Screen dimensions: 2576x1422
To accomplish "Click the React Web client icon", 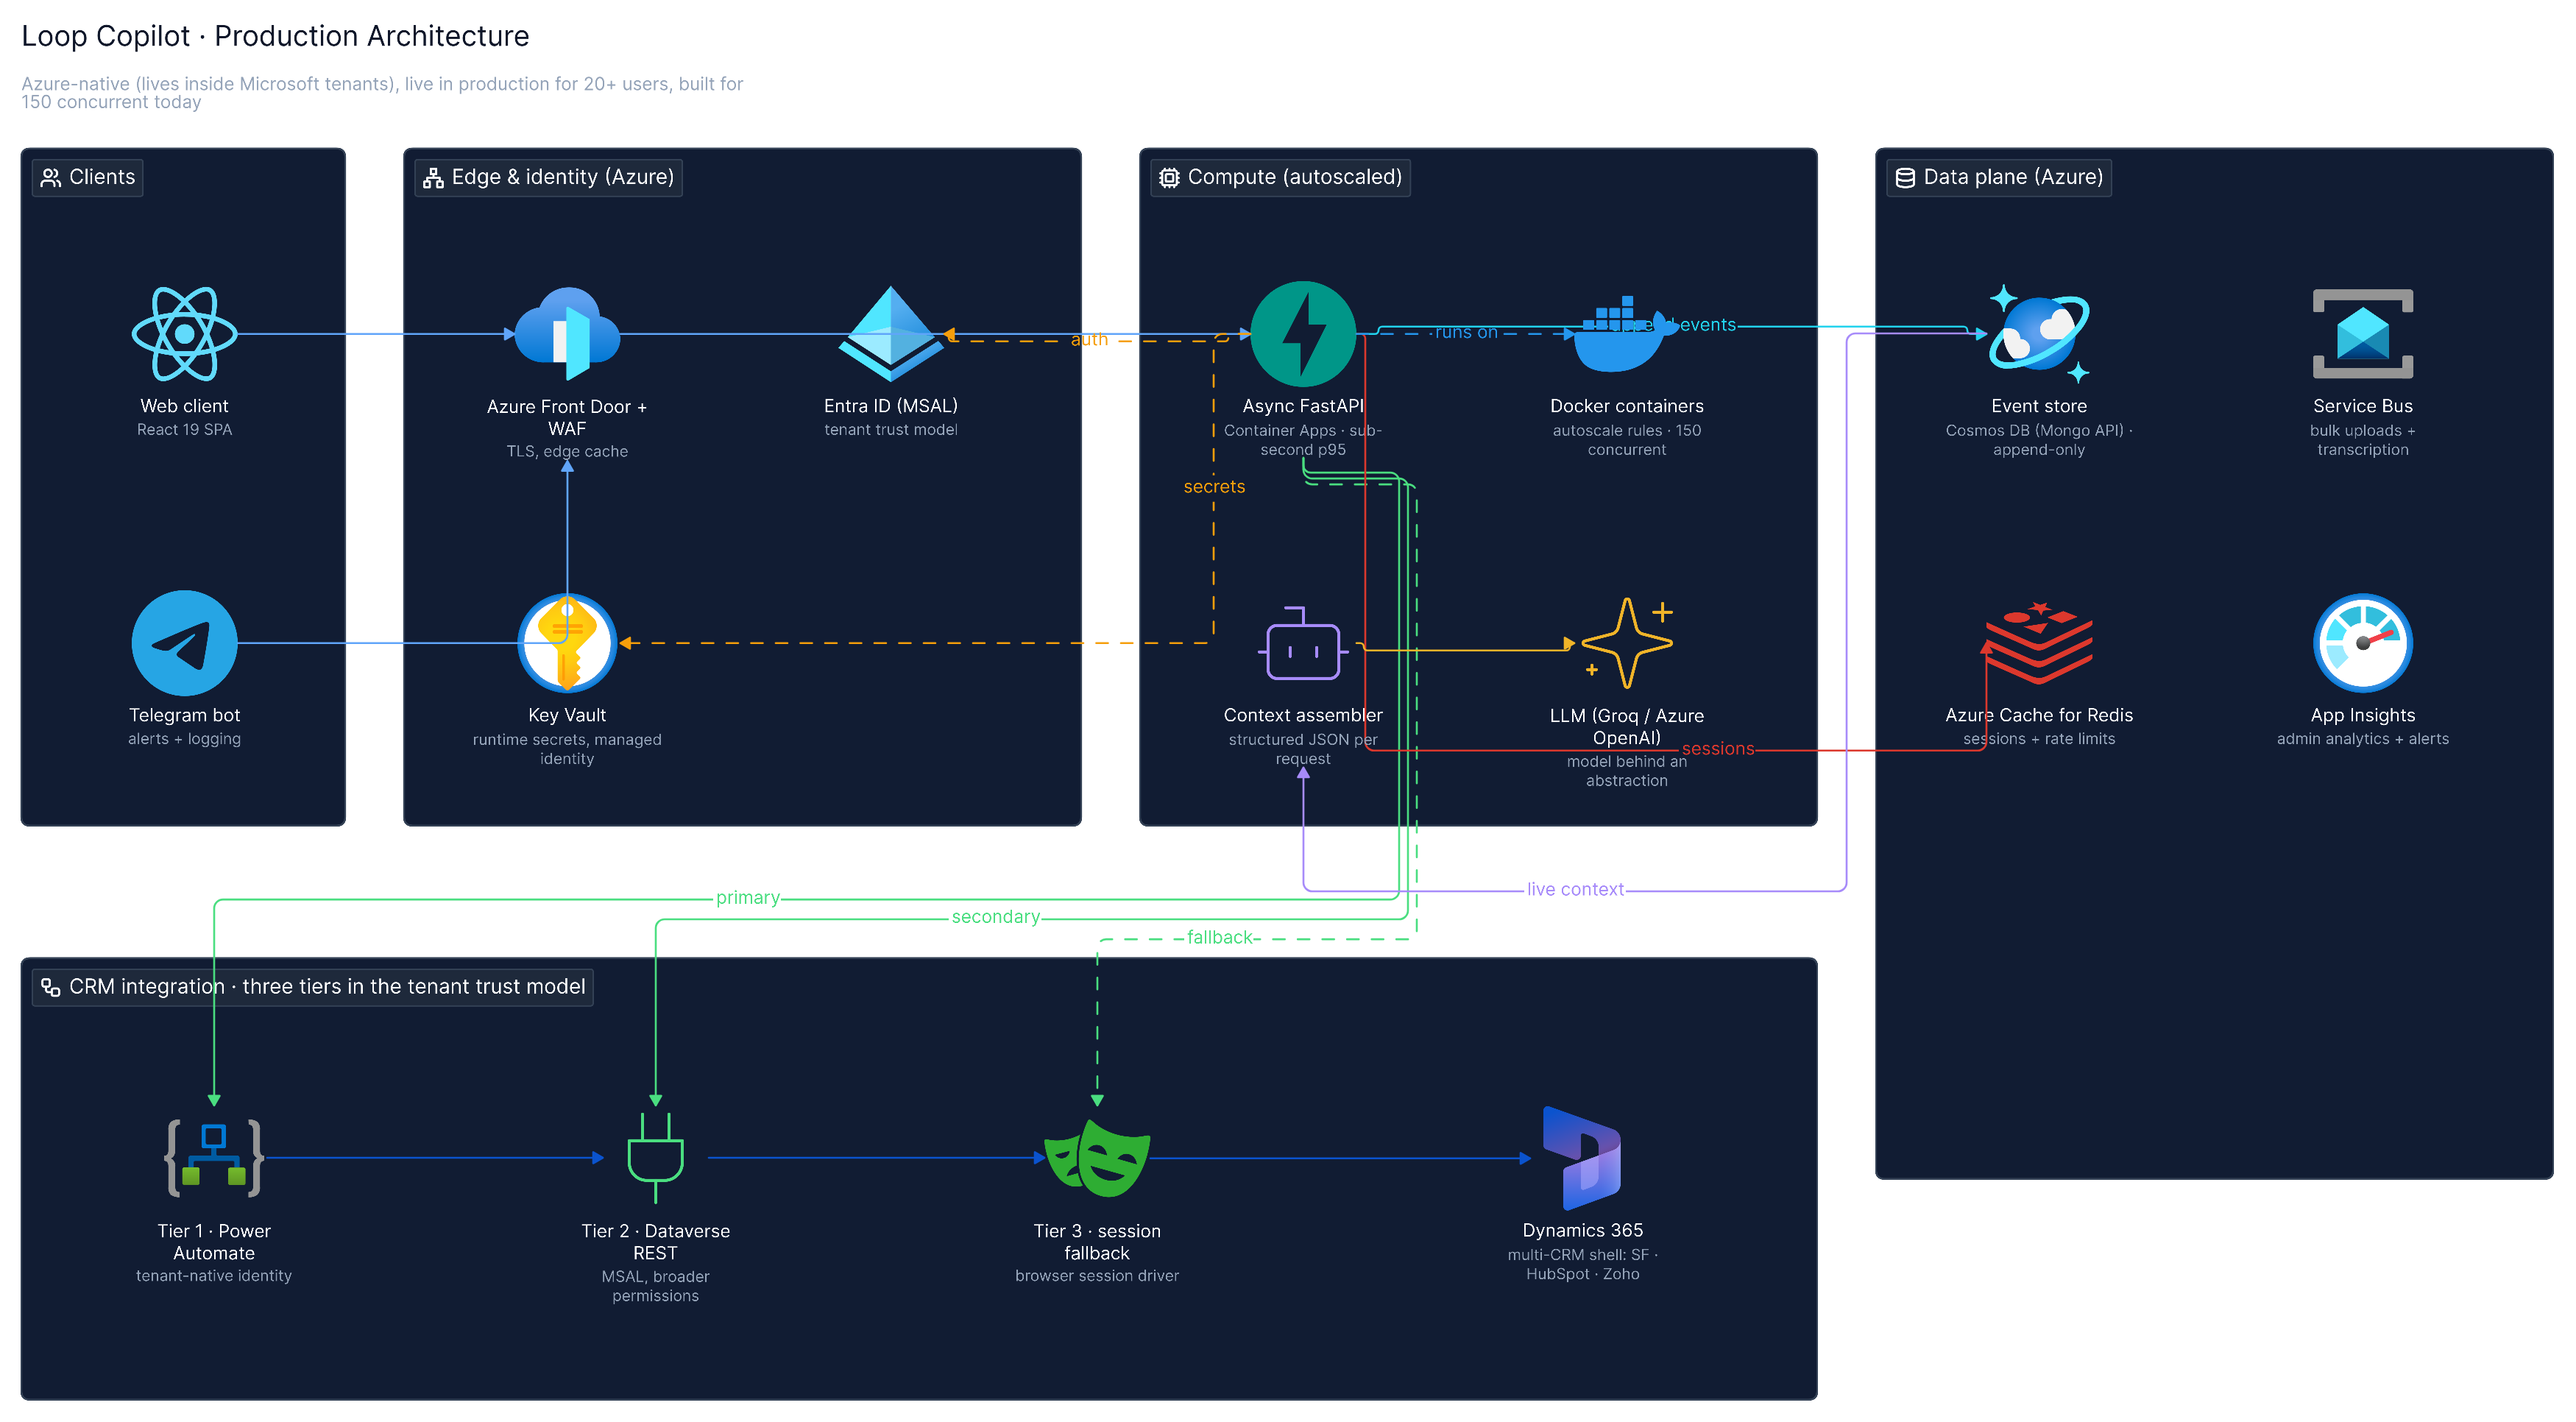I will pos(184,334).
